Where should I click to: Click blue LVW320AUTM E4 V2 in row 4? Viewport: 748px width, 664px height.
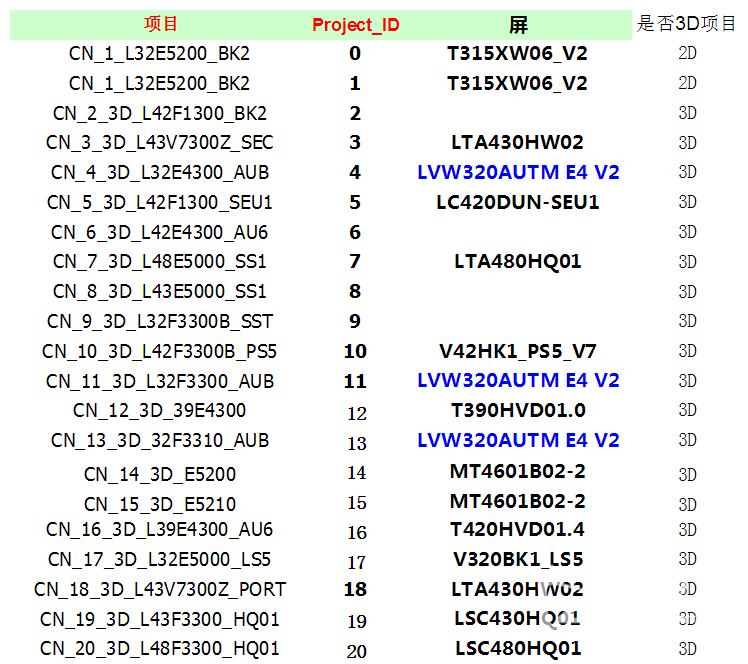[x=518, y=172]
